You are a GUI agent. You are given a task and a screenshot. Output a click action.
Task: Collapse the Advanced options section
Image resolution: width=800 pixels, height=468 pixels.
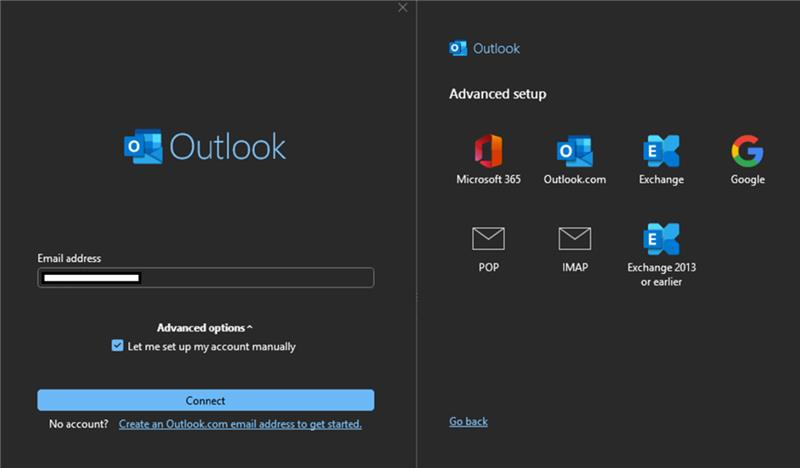205,328
